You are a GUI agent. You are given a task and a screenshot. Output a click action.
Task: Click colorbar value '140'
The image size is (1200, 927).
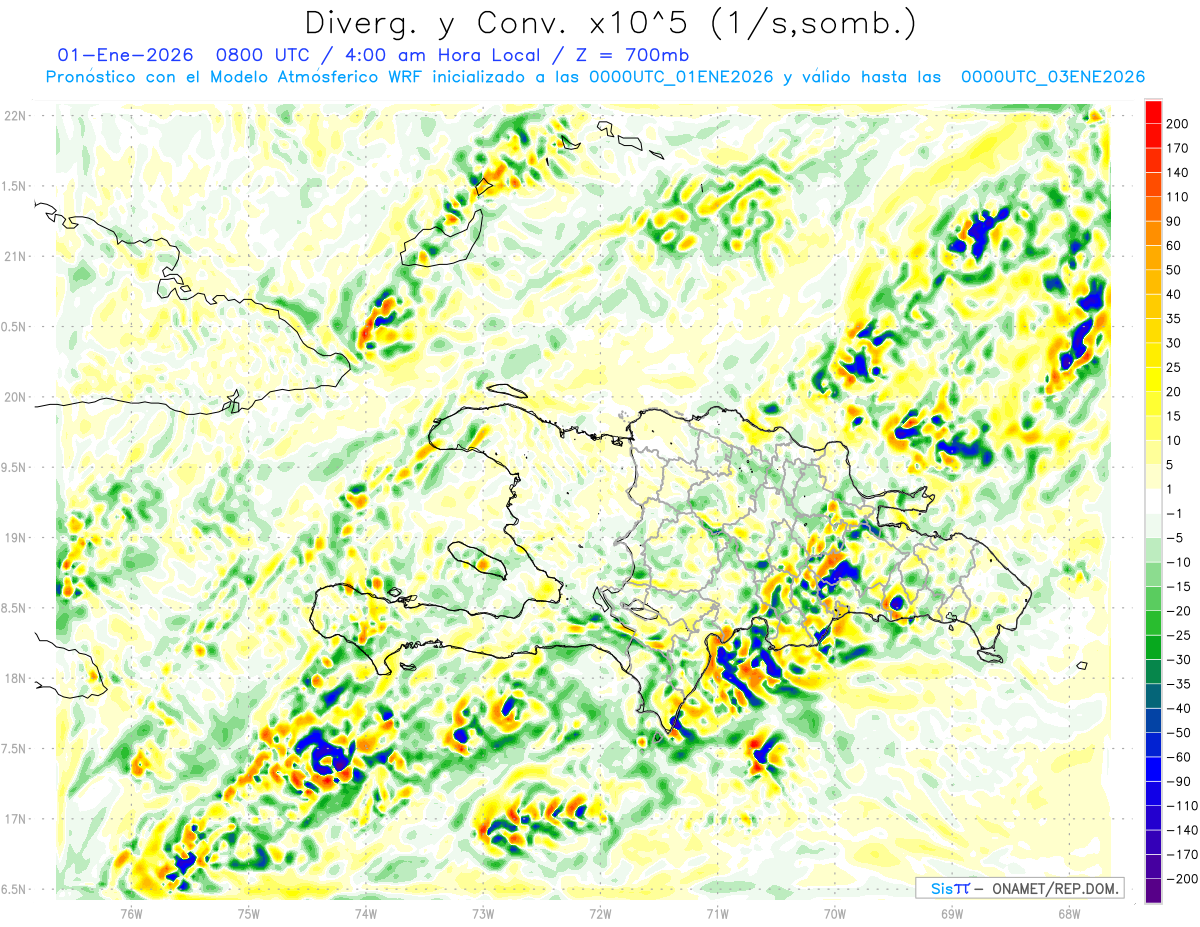pos(1177,173)
